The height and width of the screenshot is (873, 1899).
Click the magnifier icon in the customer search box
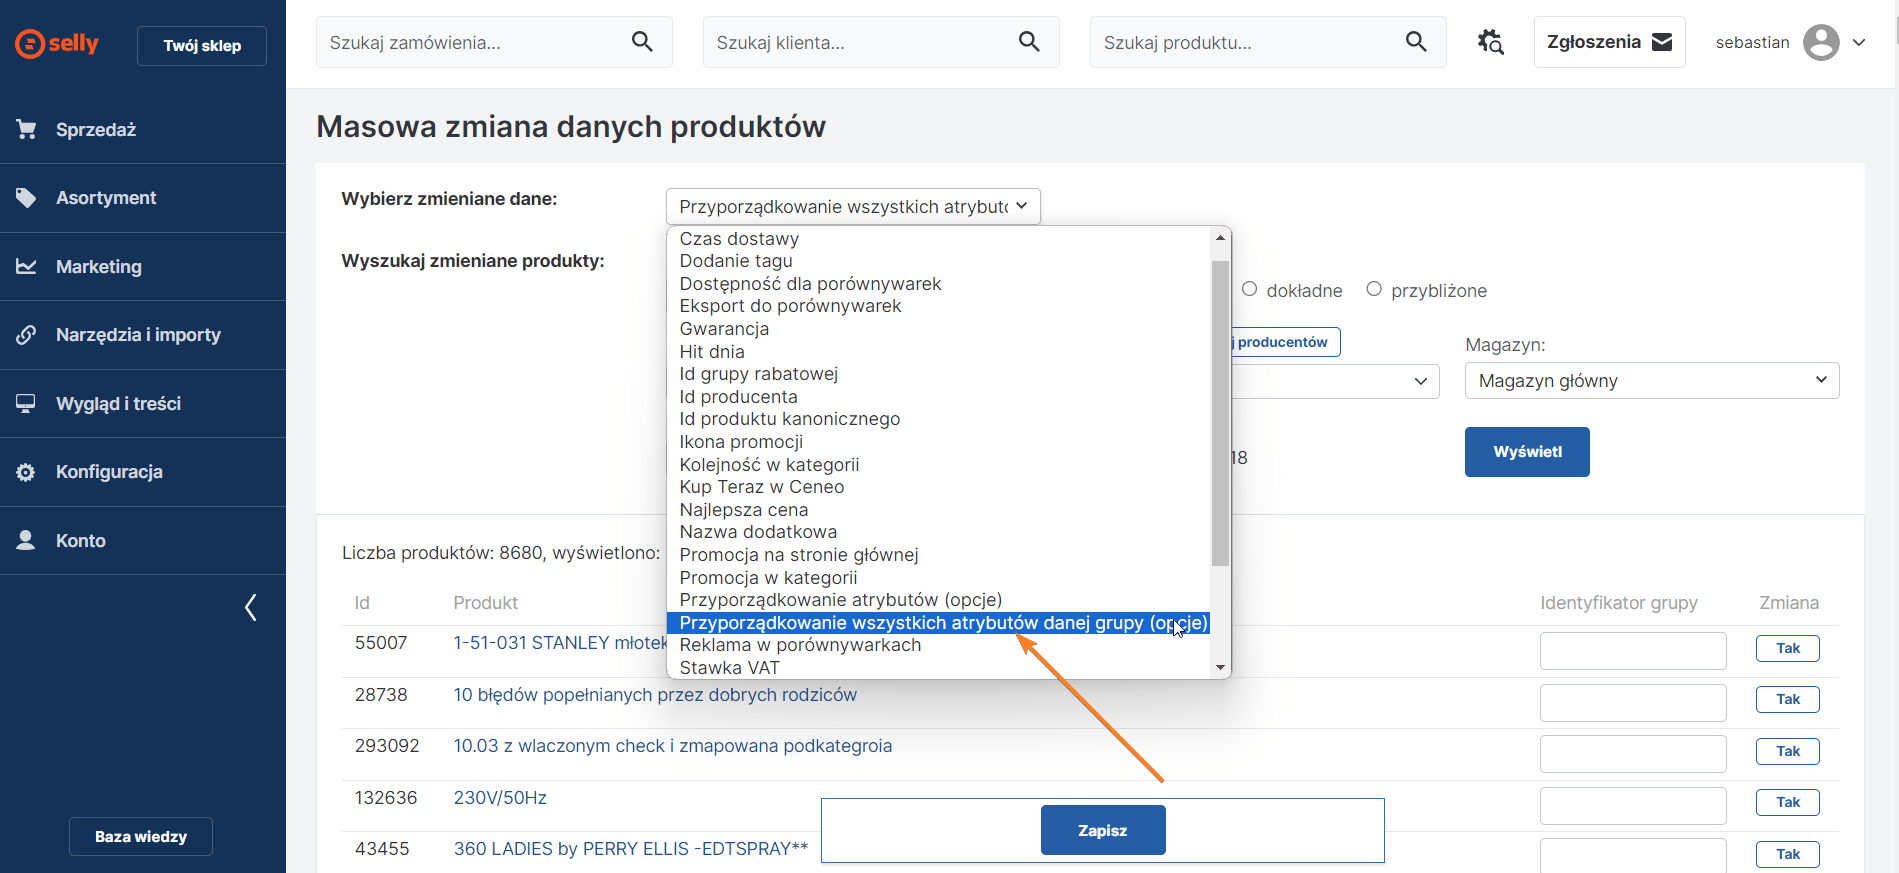coord(1029,42)
